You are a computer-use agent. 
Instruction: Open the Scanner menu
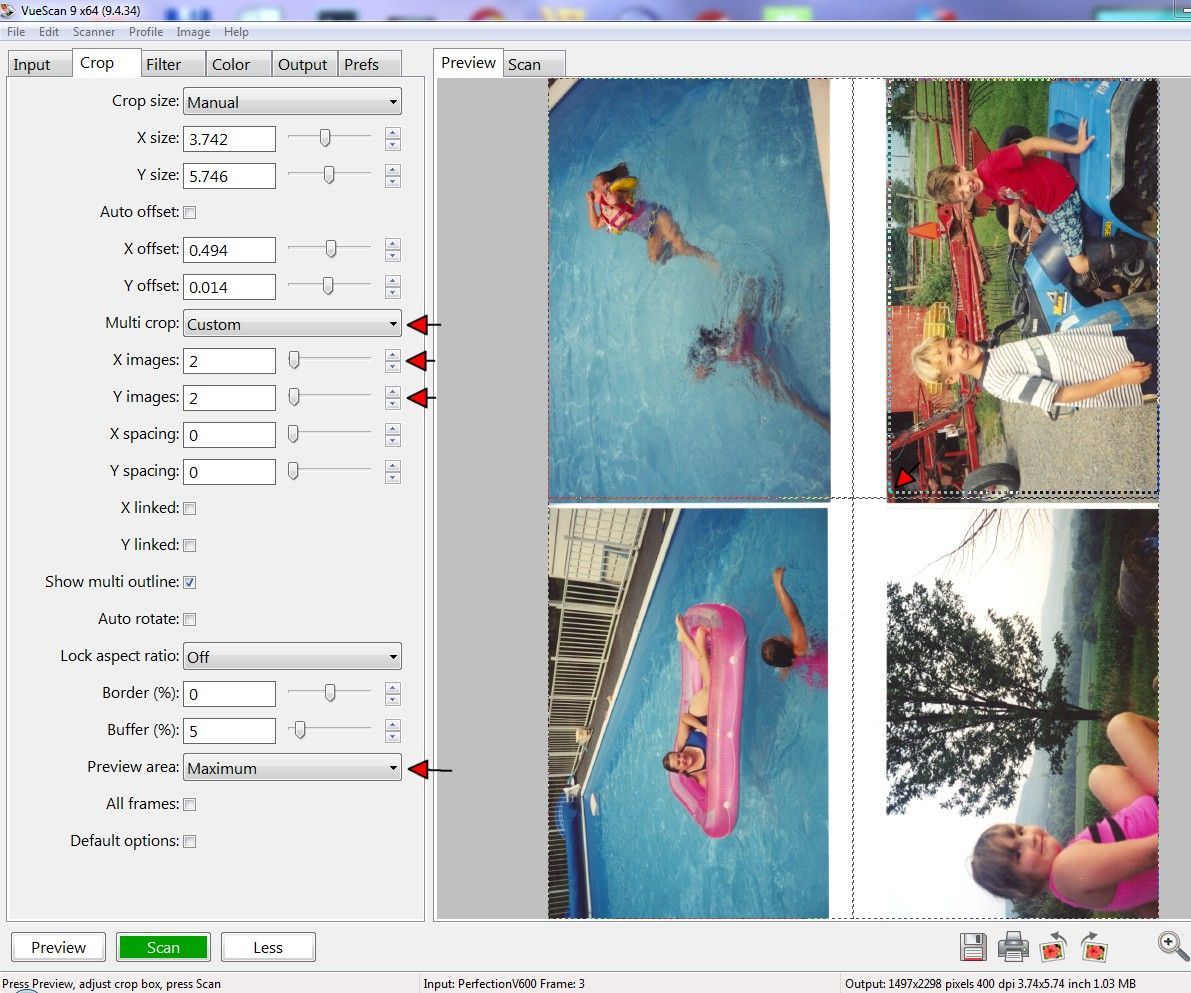coord(93,31)
